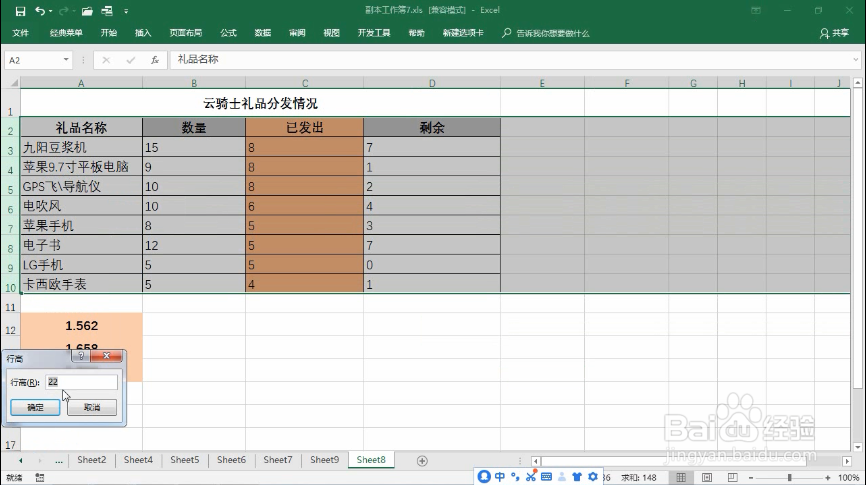866x485 pixels.
Task: Click the Open folder icon in title bar
Action: [87, 10]
